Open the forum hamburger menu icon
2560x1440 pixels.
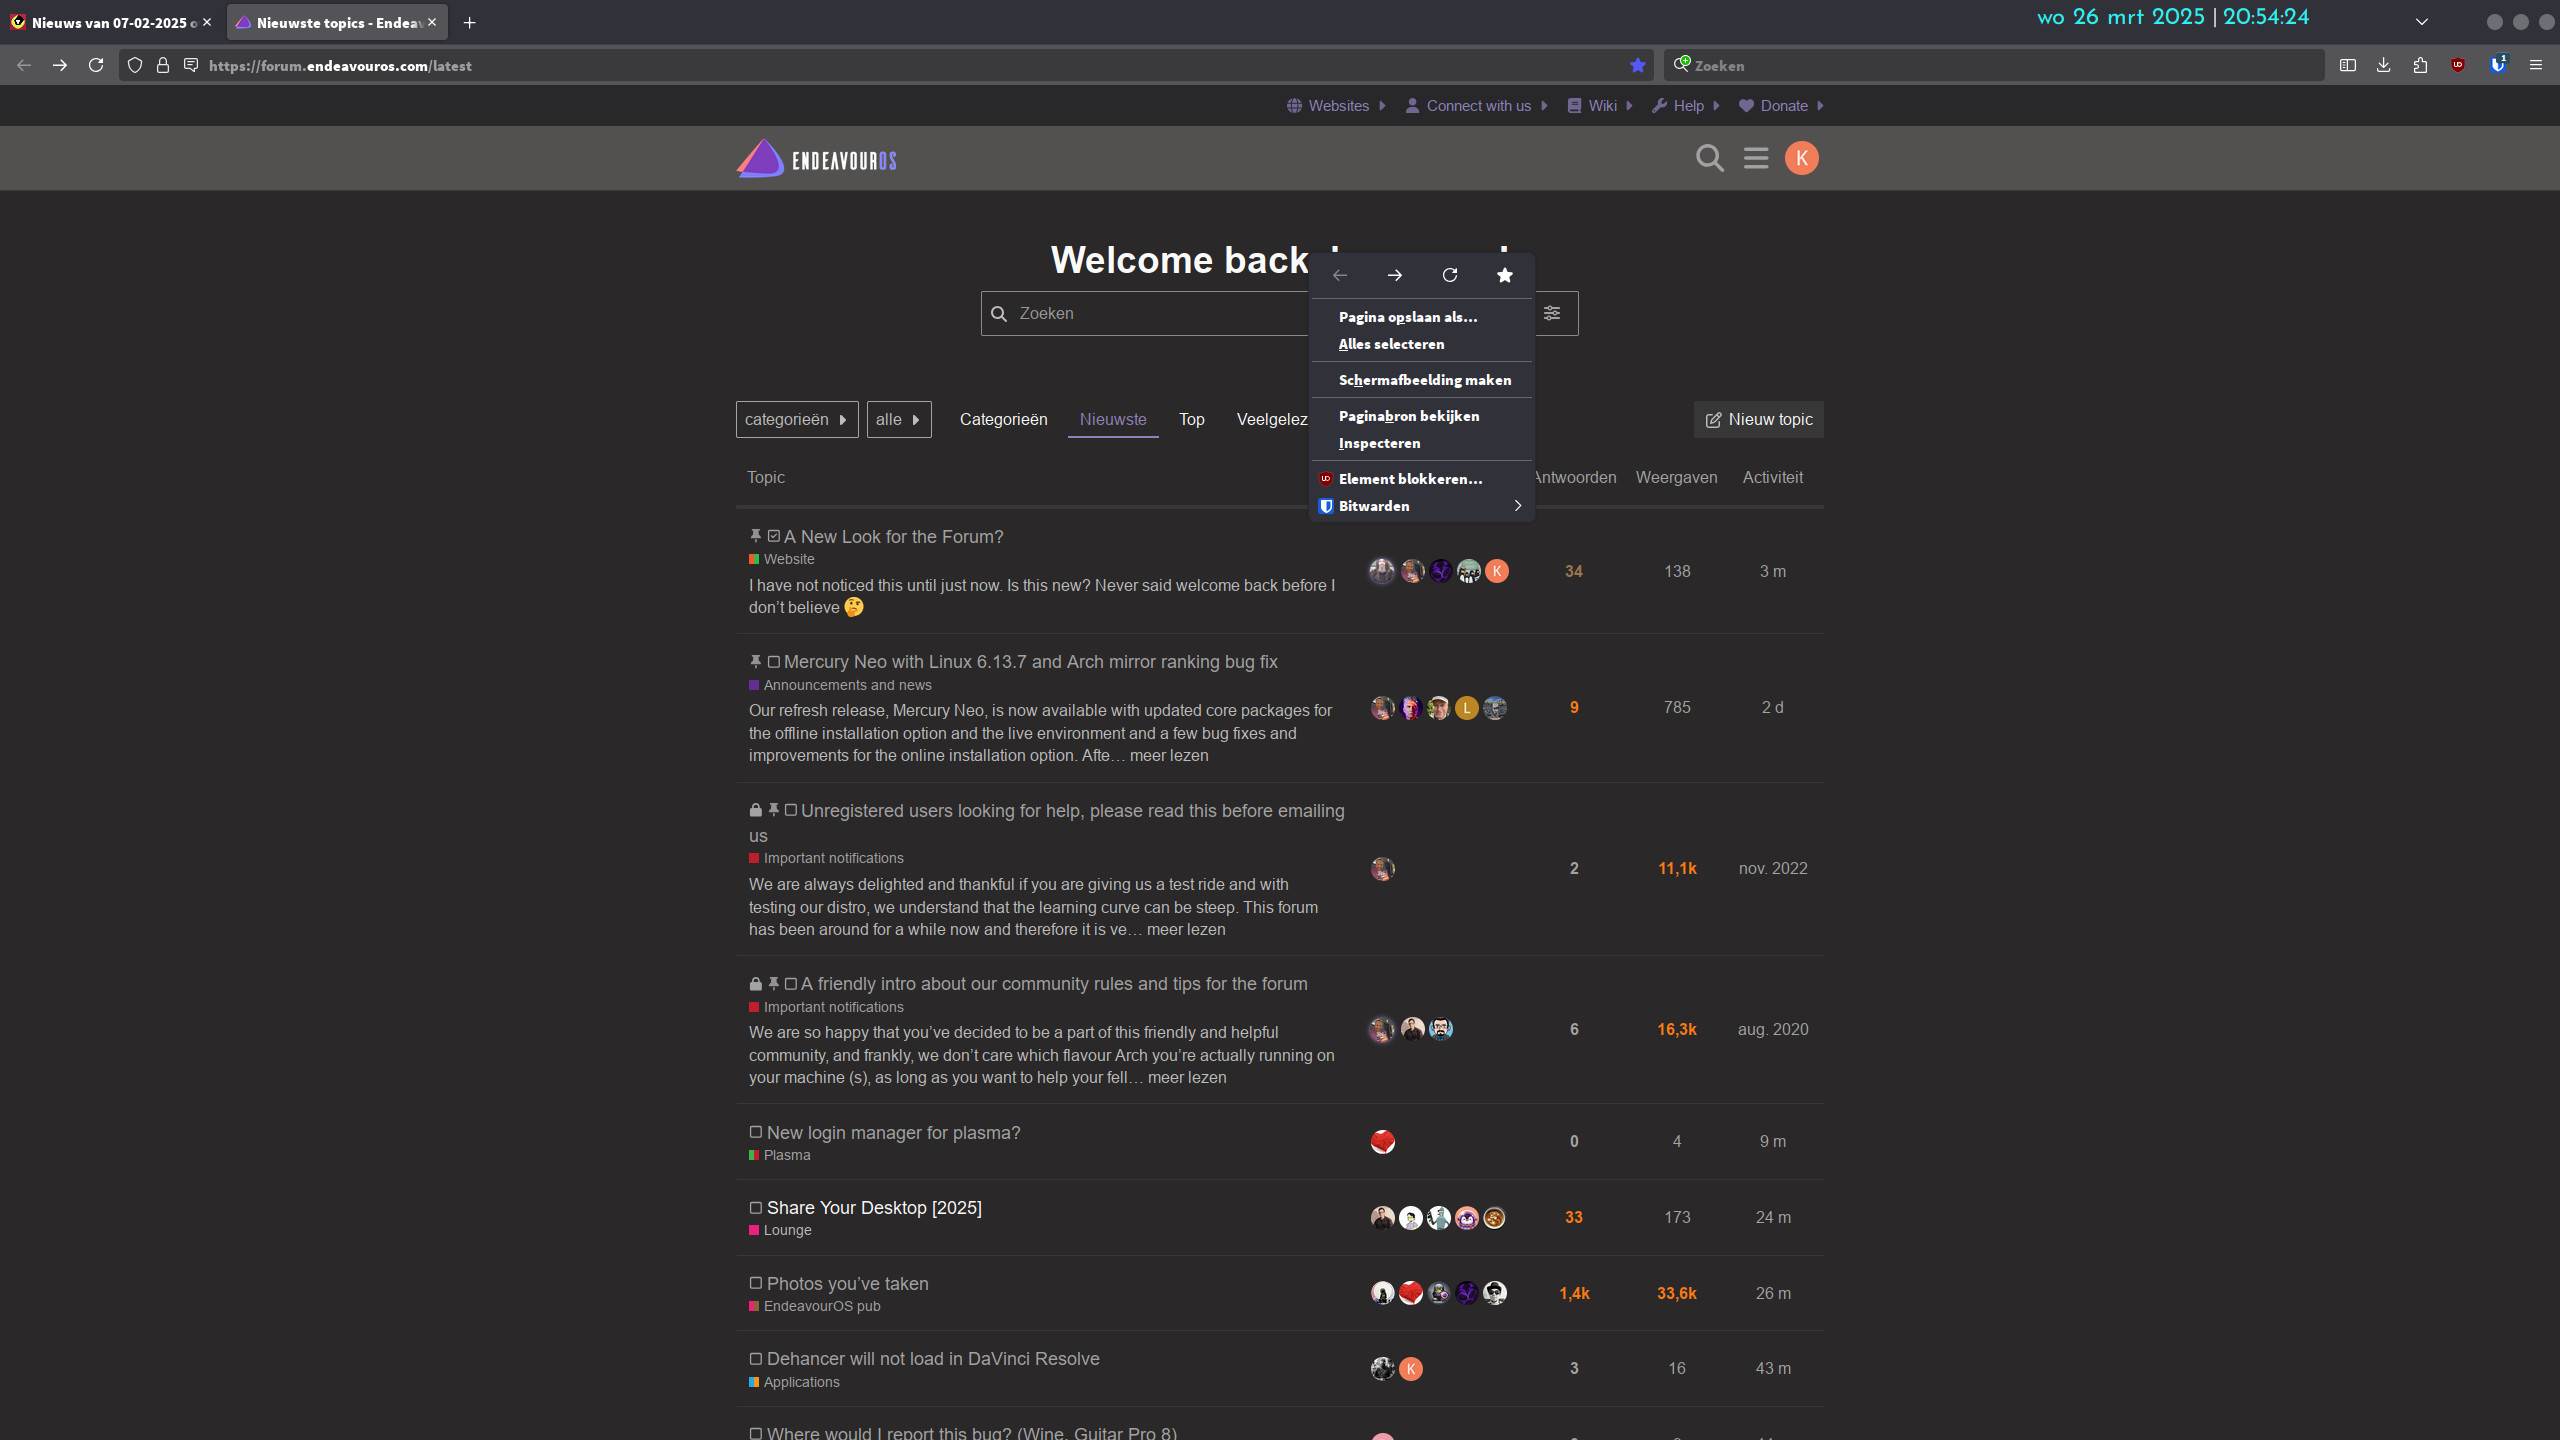1756,158
